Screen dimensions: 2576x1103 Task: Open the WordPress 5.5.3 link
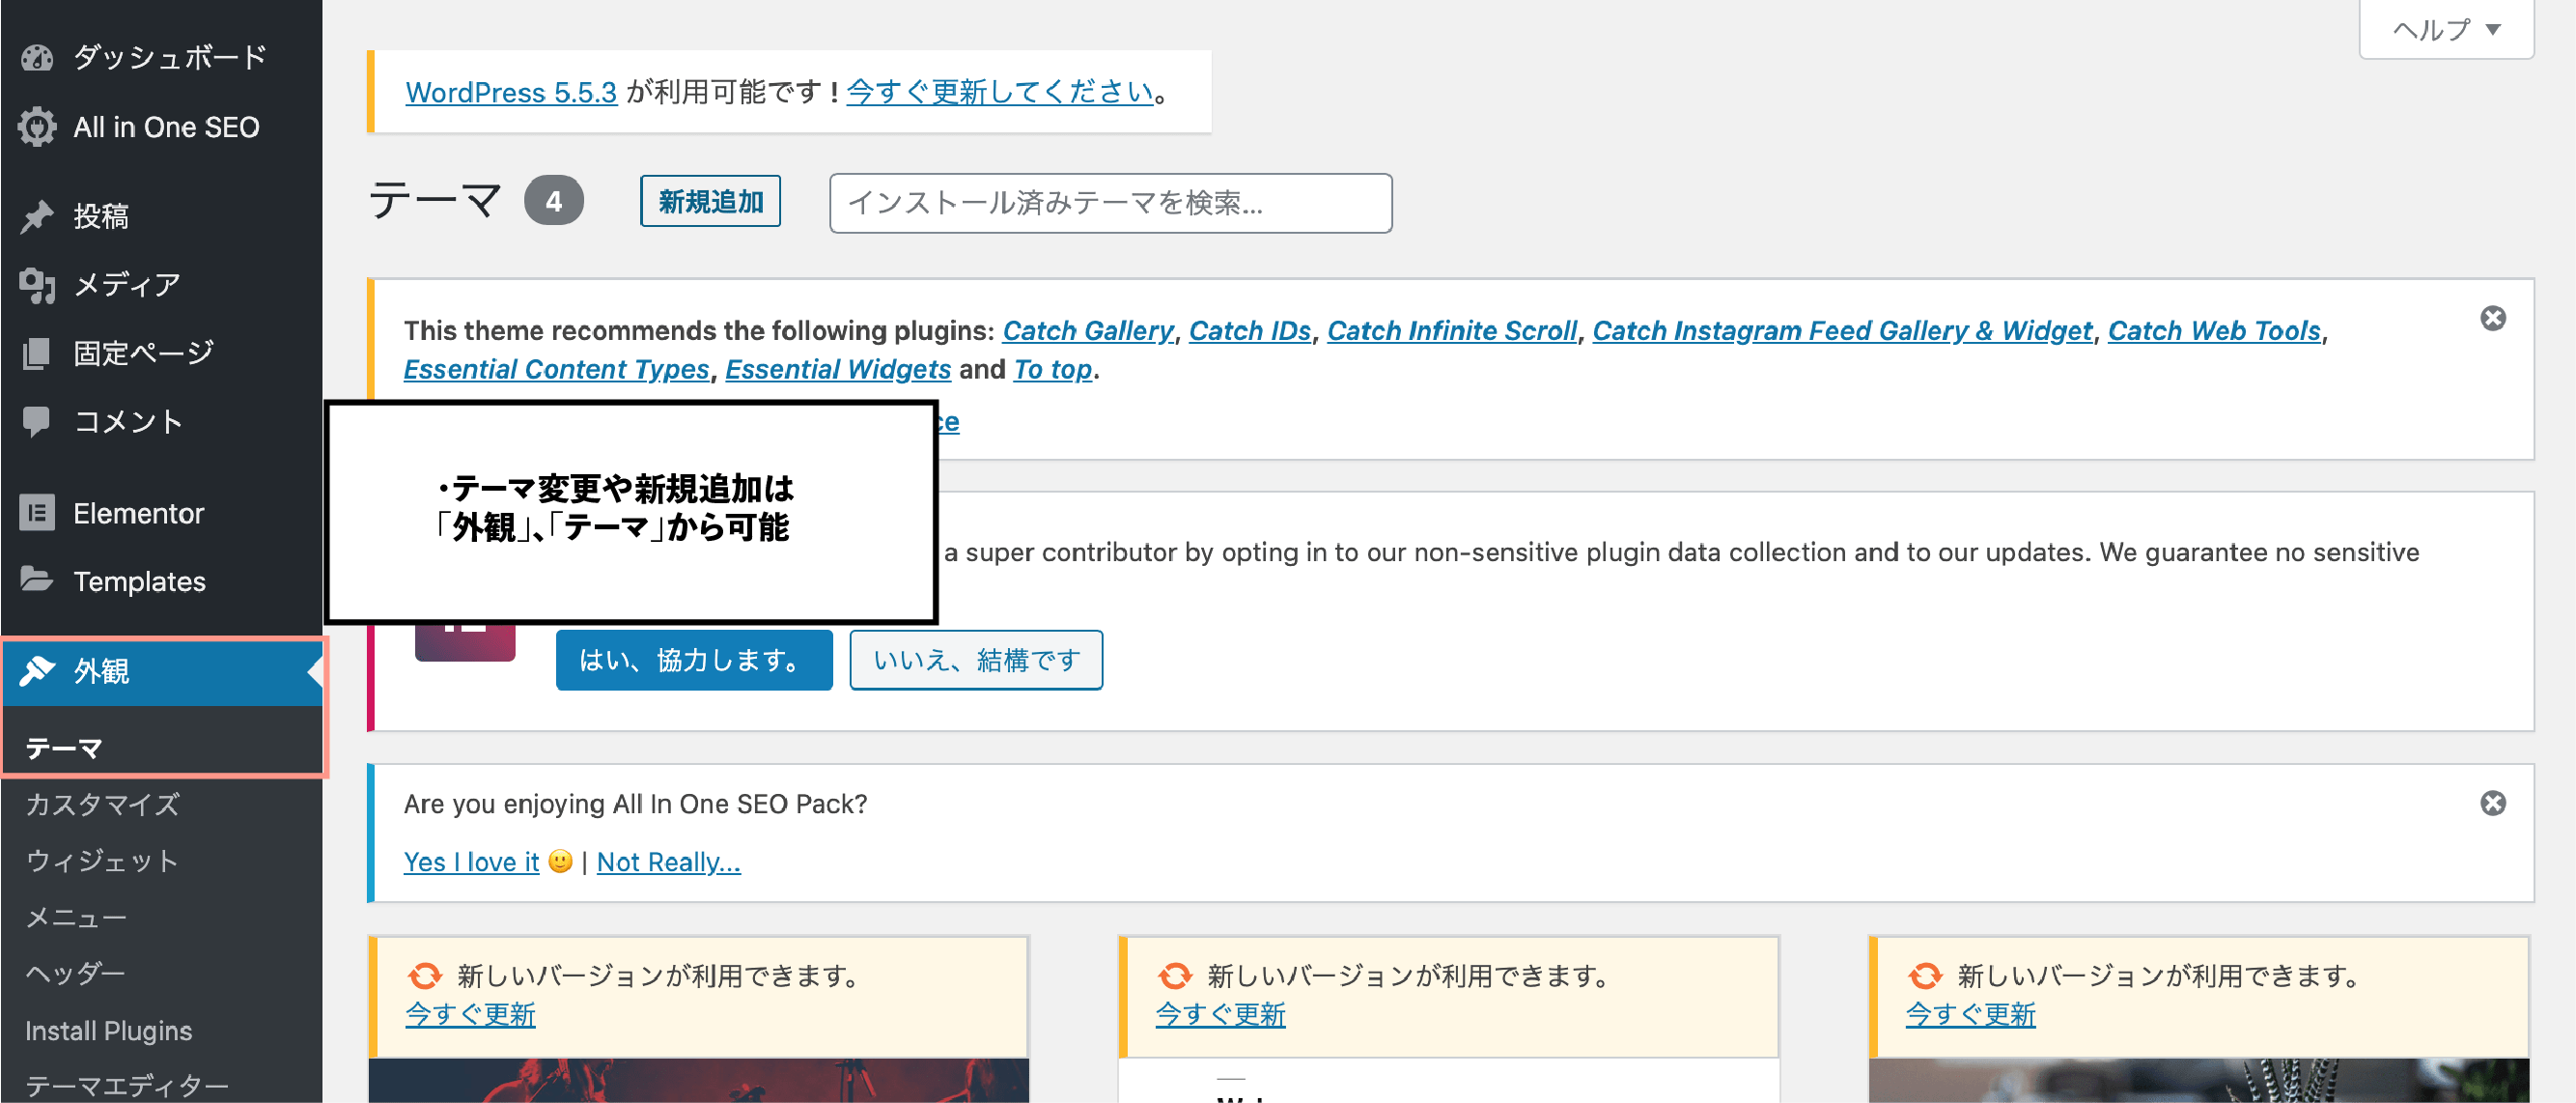click(x=511, y=92)
